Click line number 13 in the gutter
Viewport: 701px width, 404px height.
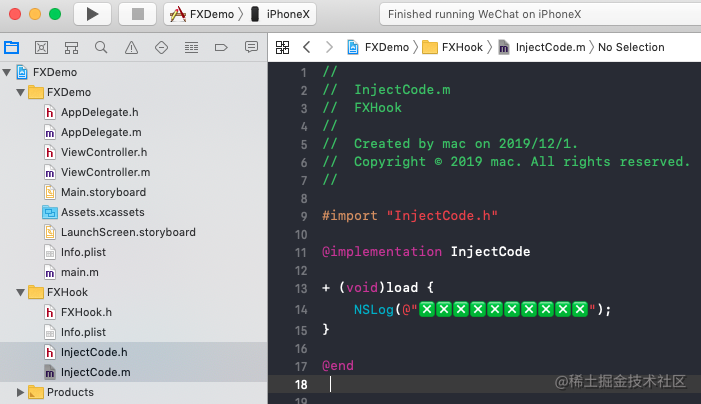301,289
